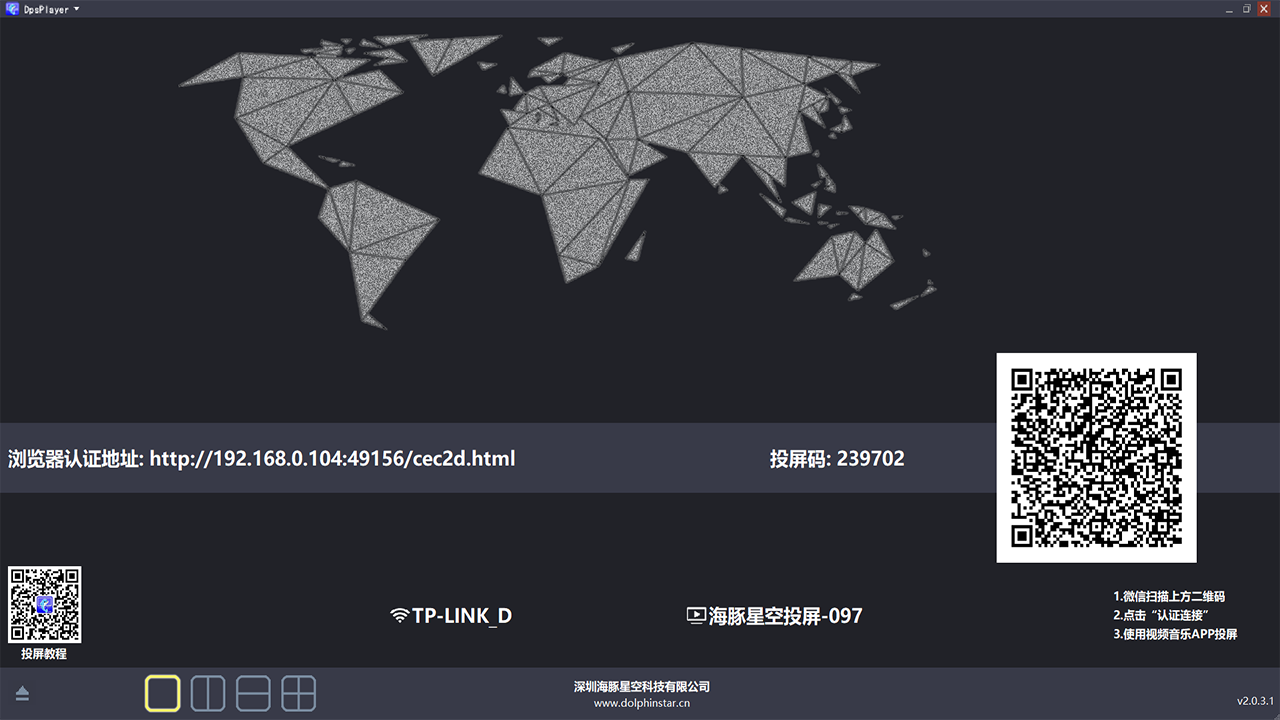Click the TP-LINK_D network name
The height and width of the screenshot is (720, 1280).
[x=462, y=616]
